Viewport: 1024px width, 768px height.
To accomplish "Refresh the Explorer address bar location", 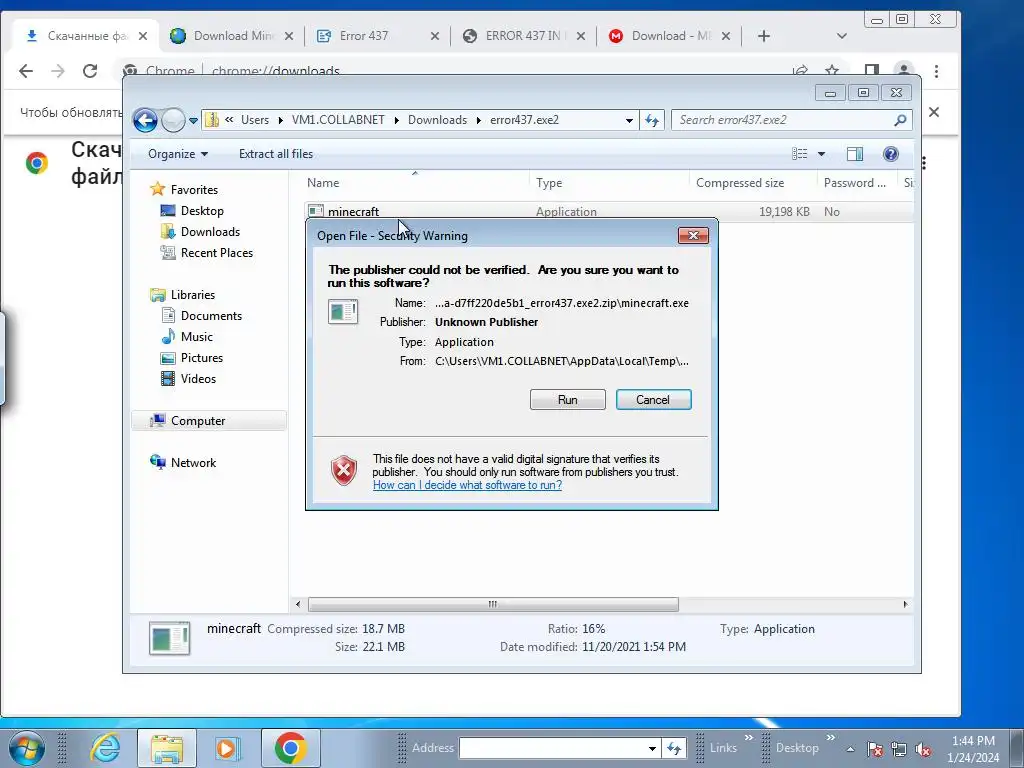I will tap(652, 120).
